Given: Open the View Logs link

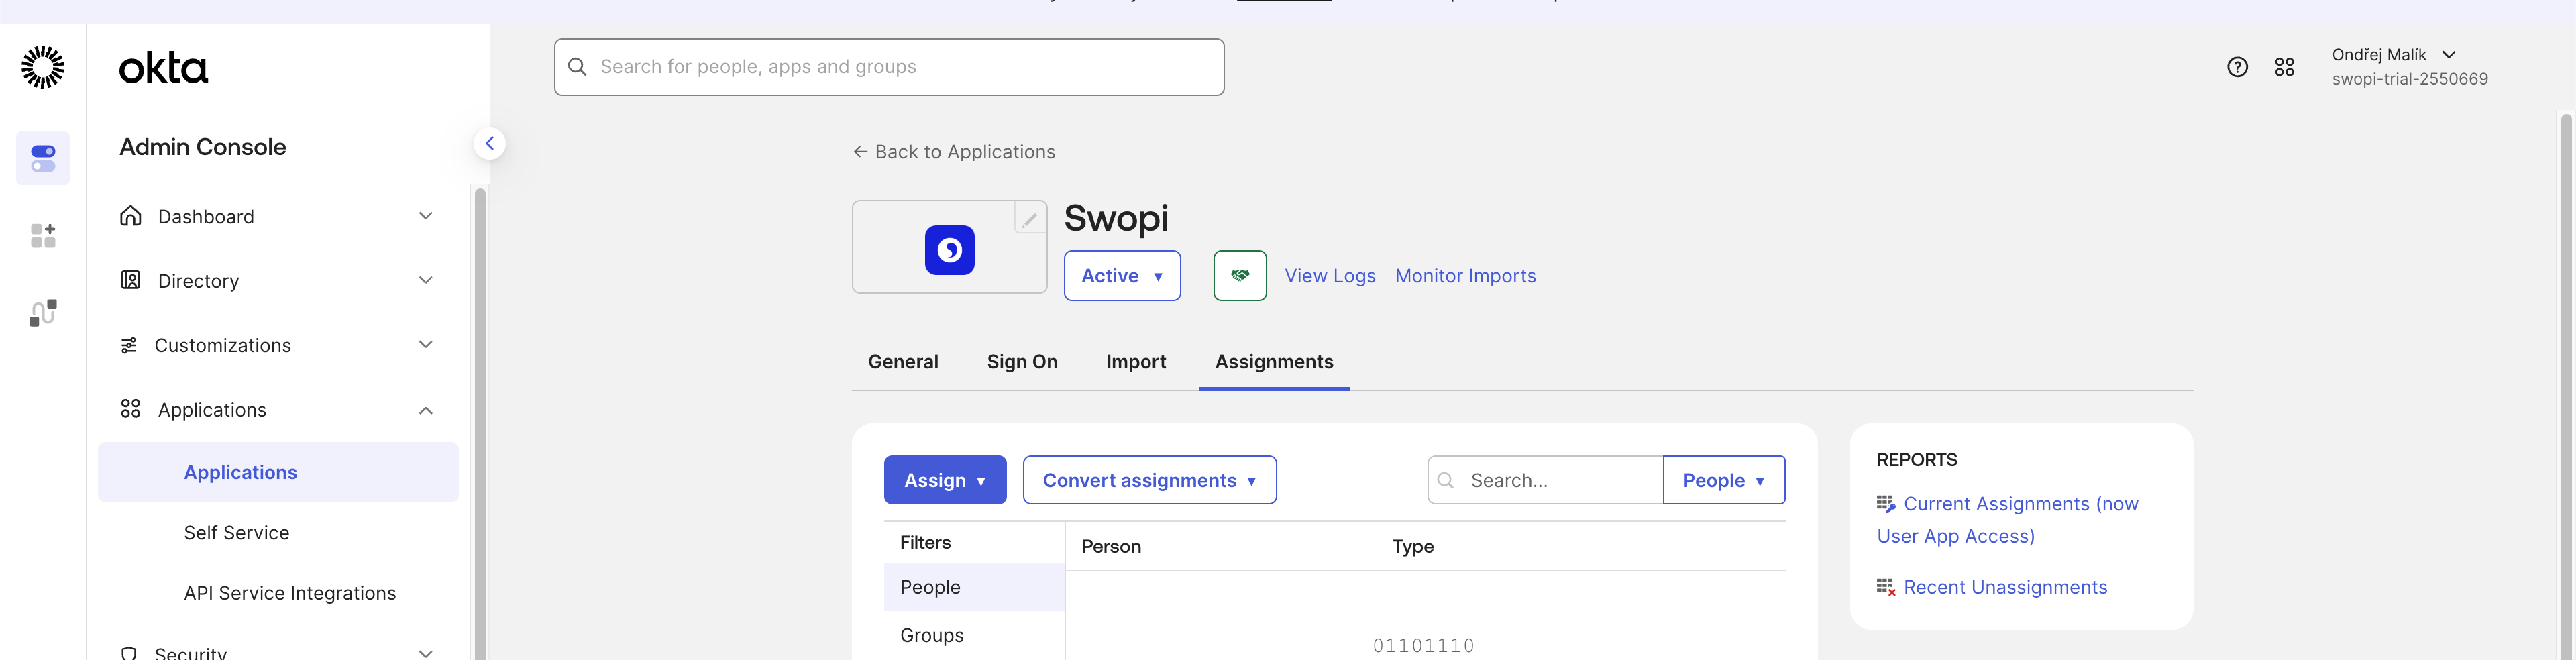Looking at the screenshot, I should tap(1330, 276).
